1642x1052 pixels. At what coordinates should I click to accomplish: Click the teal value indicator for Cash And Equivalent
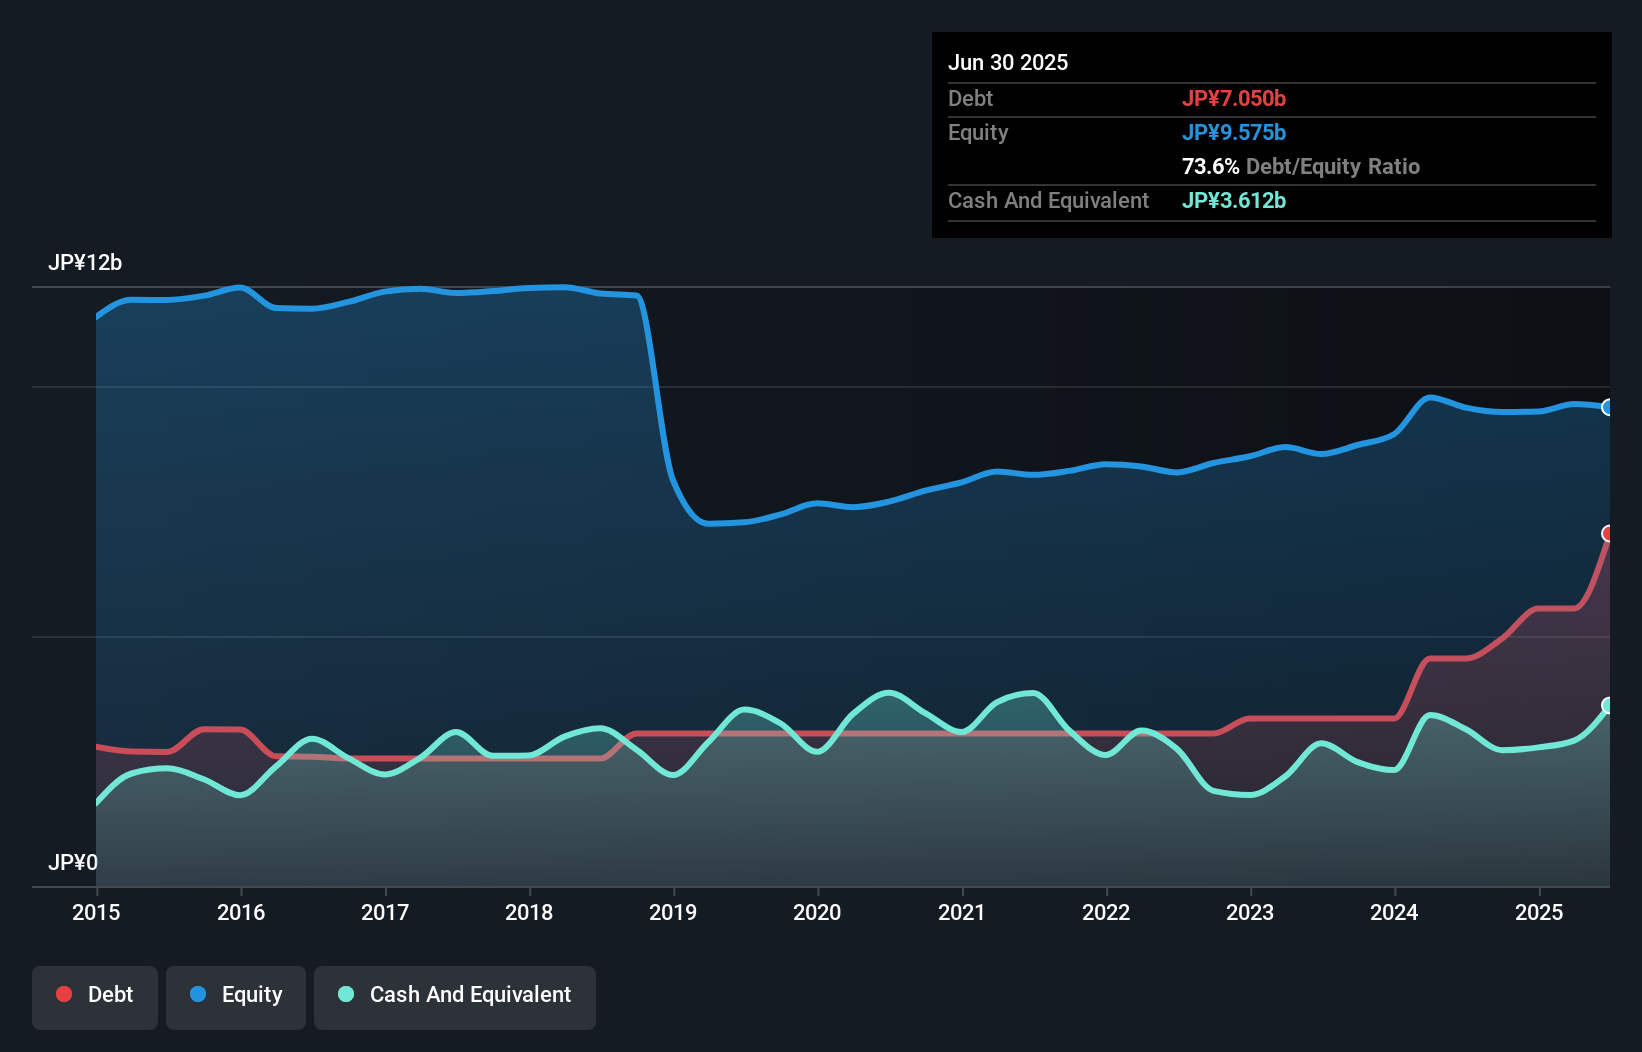[1234, 200]
